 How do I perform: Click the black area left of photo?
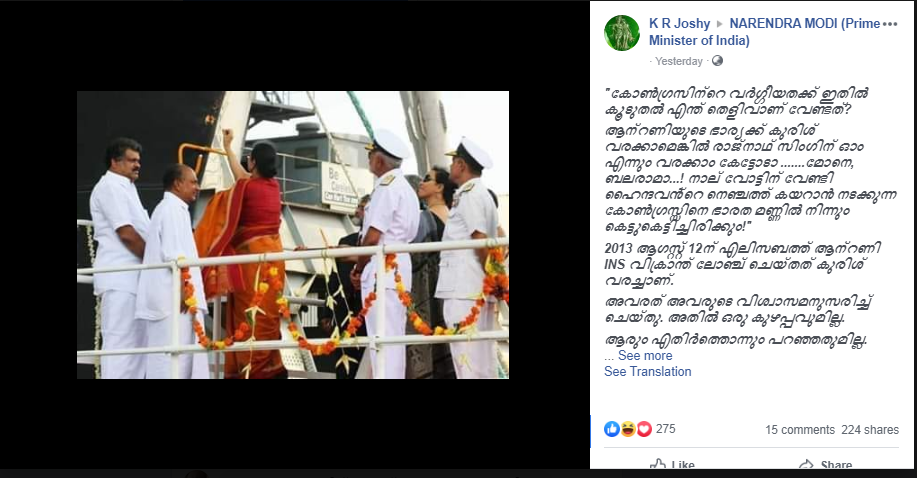pos(38,234)
